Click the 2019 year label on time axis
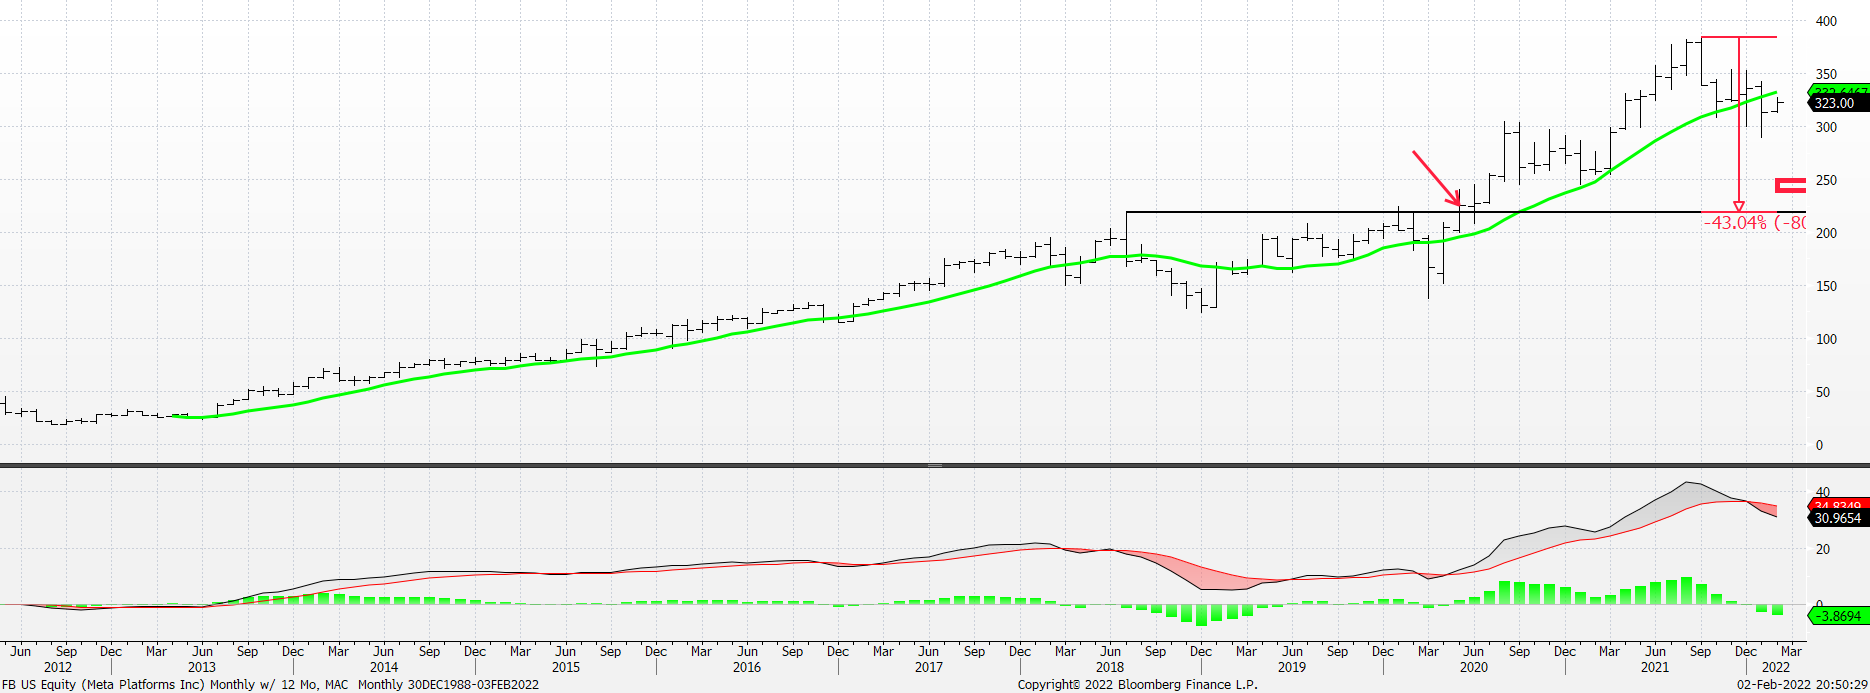1870x693 pixels. (x=1292, y=667)
